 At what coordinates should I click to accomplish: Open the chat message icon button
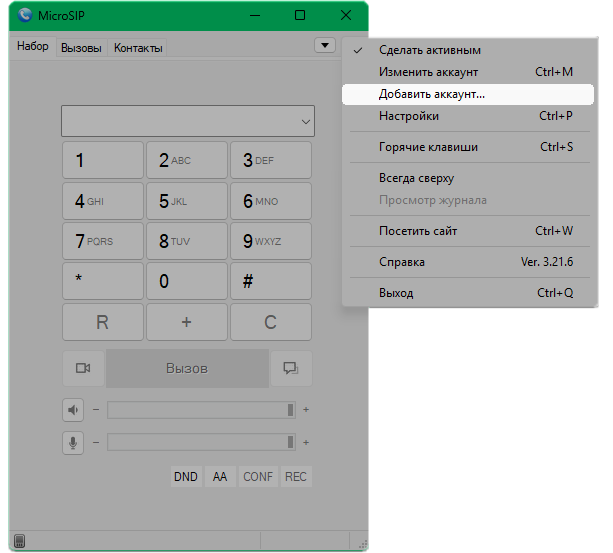pyautogui.click(x=291, y=368)
